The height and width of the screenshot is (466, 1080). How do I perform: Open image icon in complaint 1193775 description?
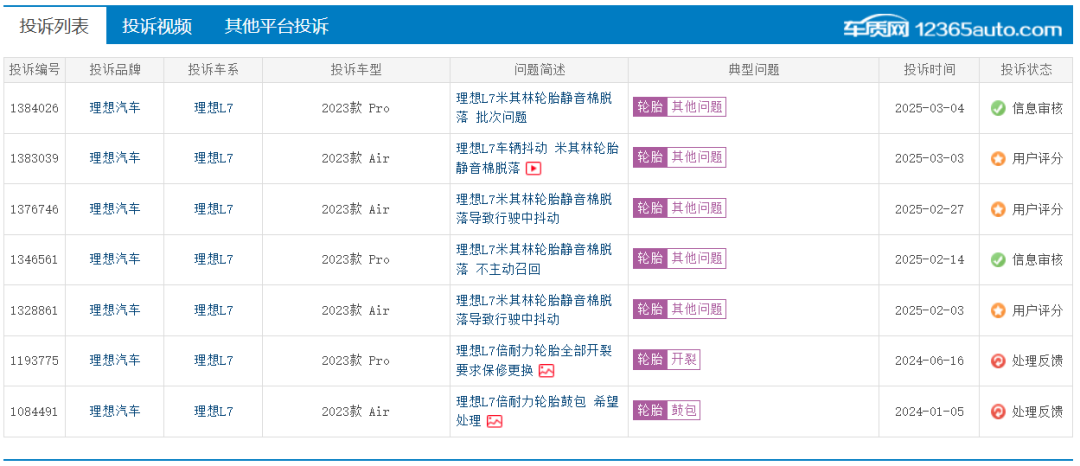(546, 370)
